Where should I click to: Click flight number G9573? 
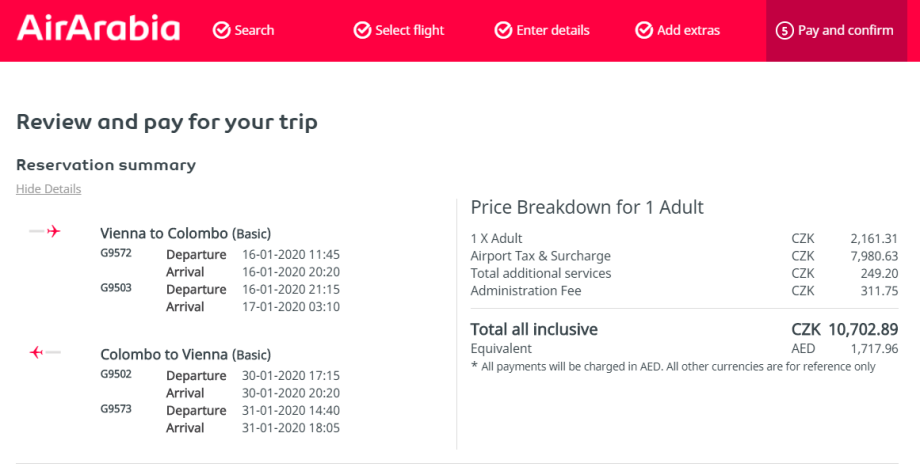click(116, 409)
